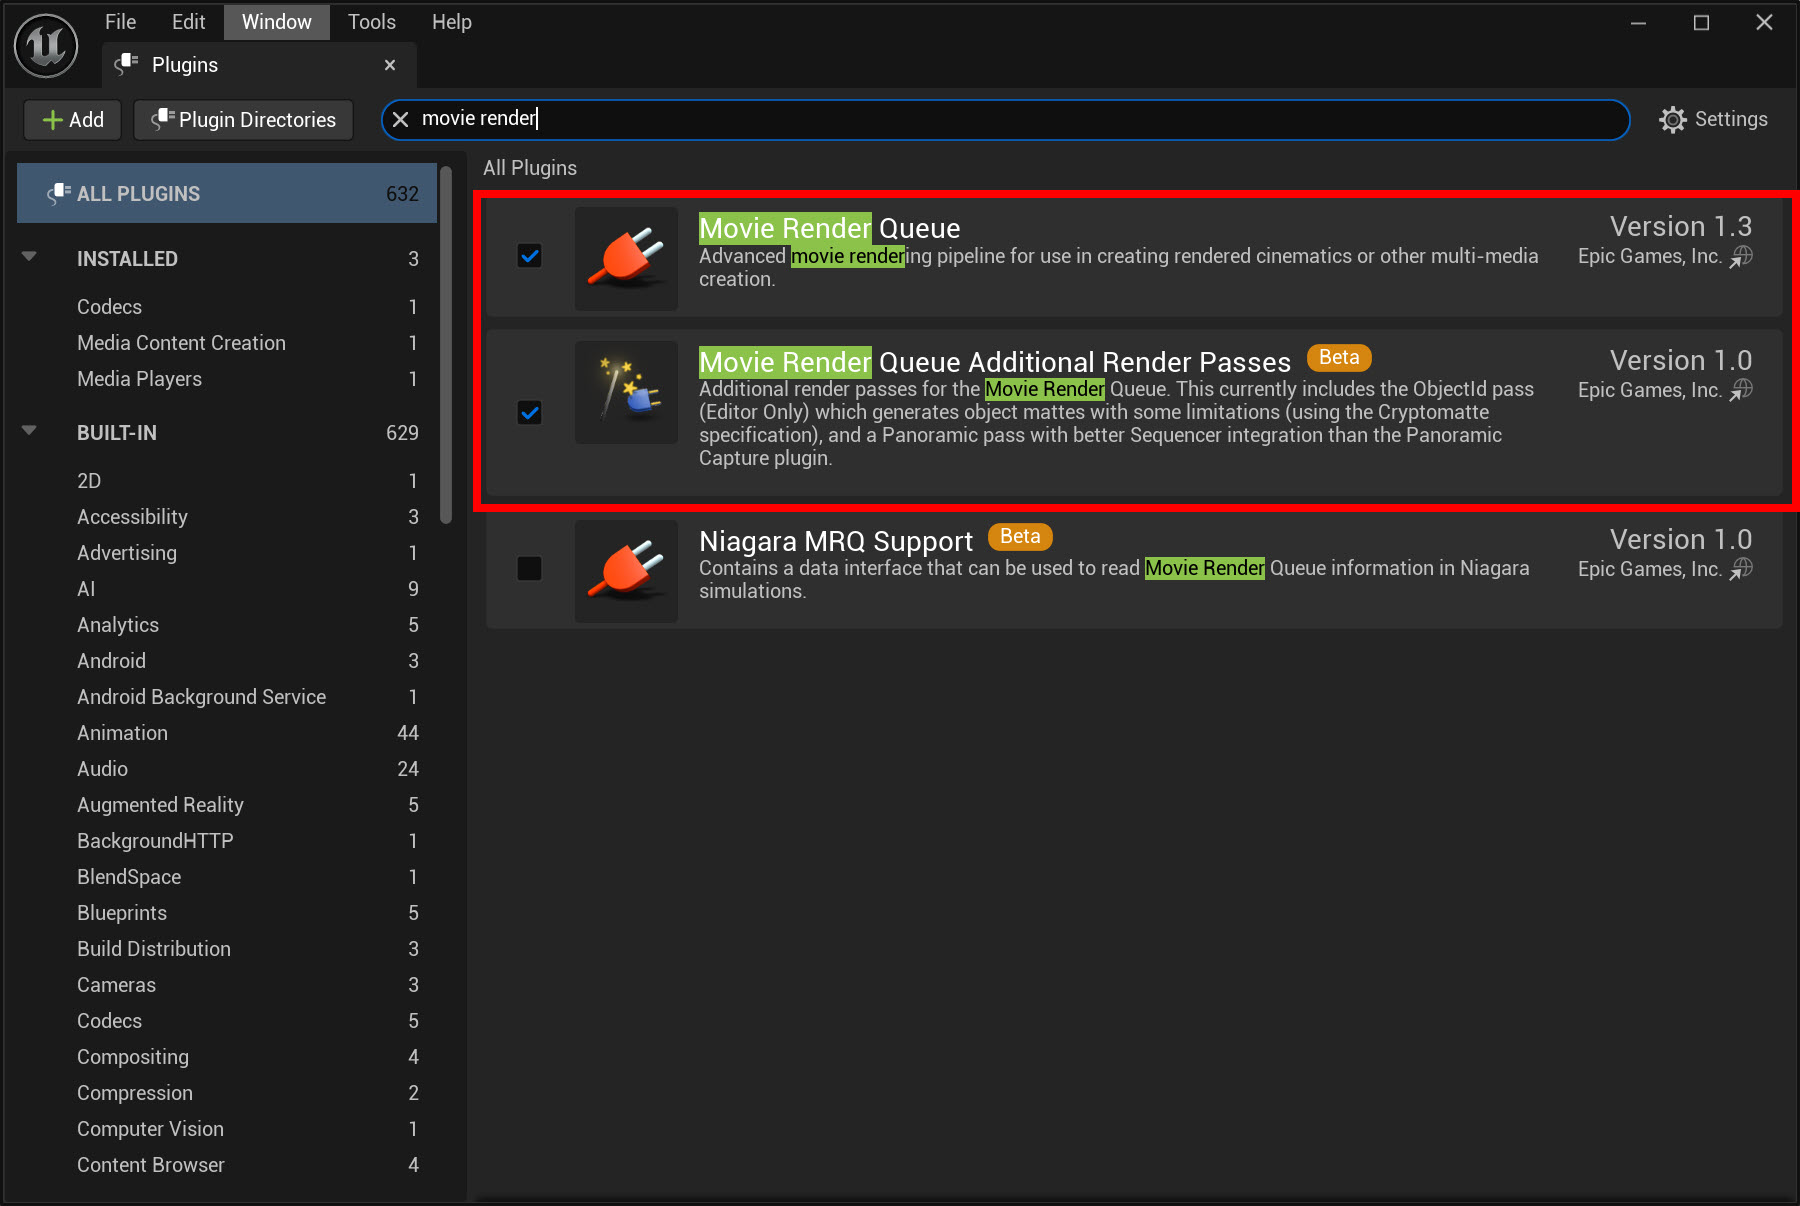Select Android Background Service category
The width and height of the screenshot is (1800, 1206).
pos(227,697)
